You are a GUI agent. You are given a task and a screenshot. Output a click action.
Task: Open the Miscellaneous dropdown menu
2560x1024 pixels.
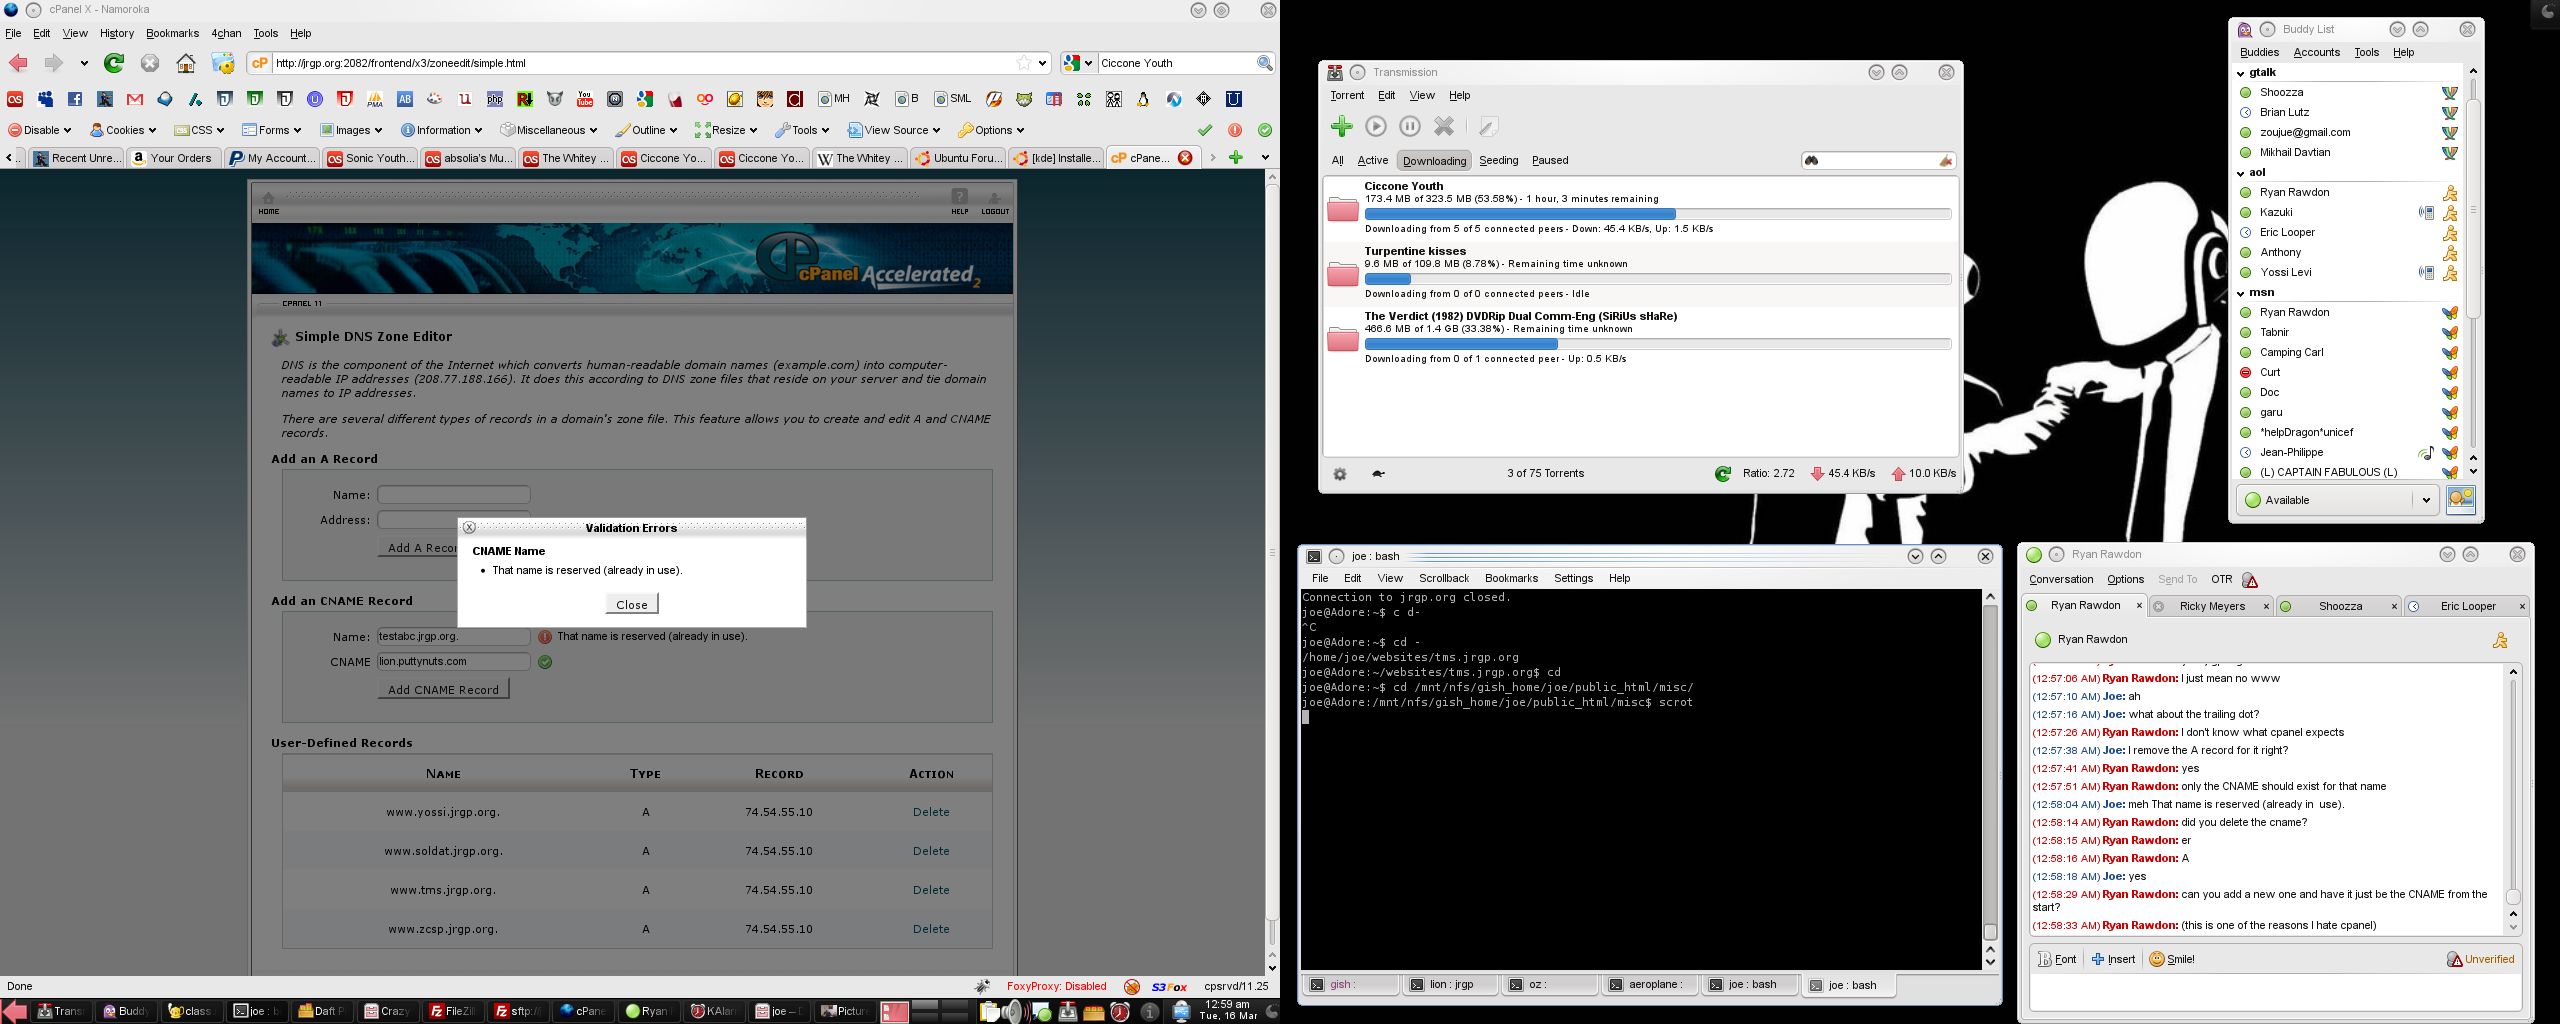[x=548, y=130]
